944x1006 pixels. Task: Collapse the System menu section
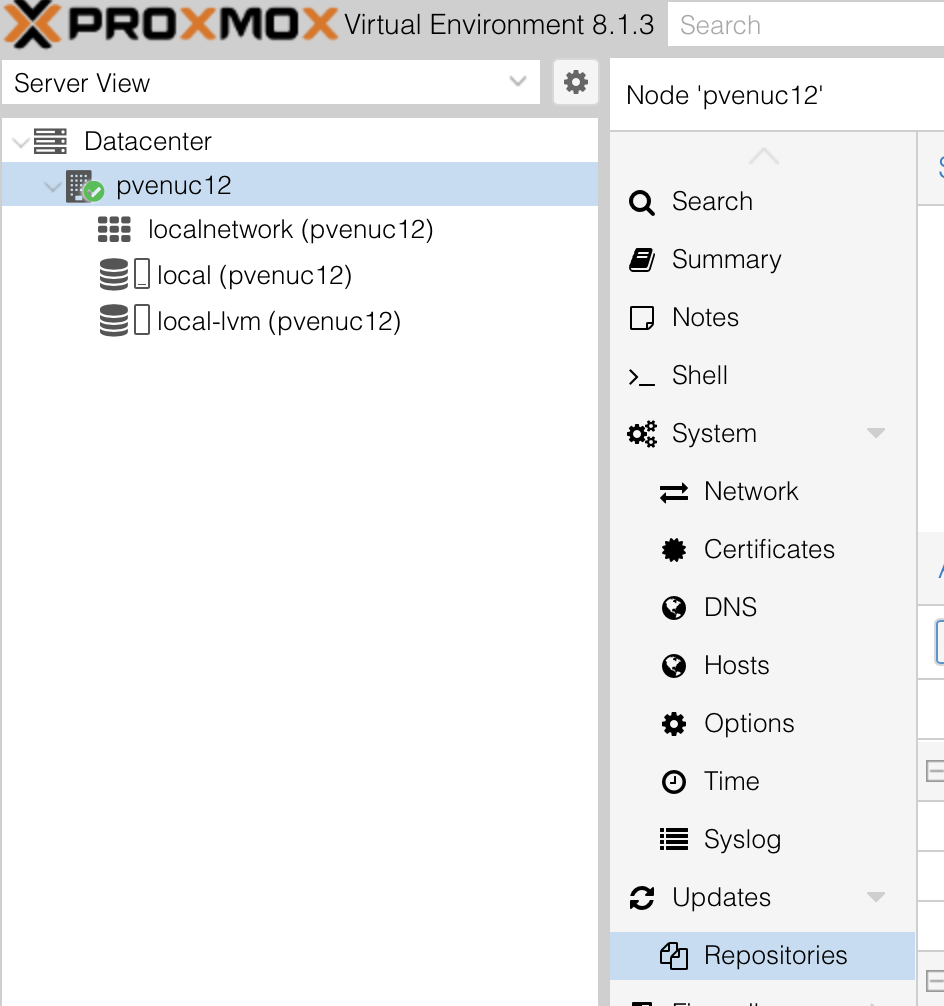point(876,433)
